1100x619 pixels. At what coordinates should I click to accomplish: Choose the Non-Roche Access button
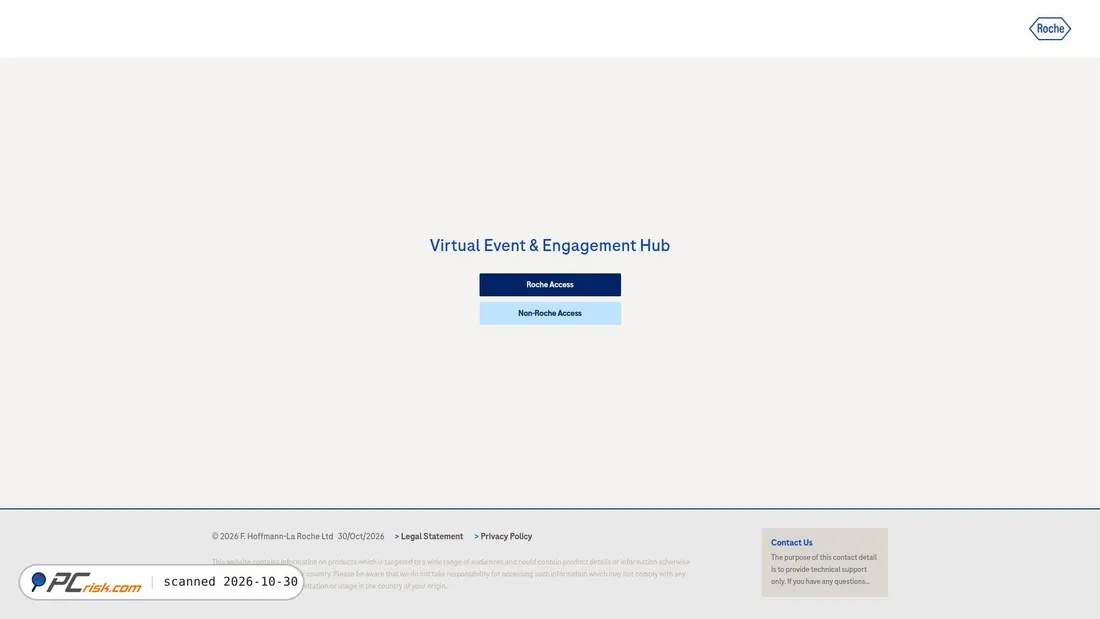549,313
